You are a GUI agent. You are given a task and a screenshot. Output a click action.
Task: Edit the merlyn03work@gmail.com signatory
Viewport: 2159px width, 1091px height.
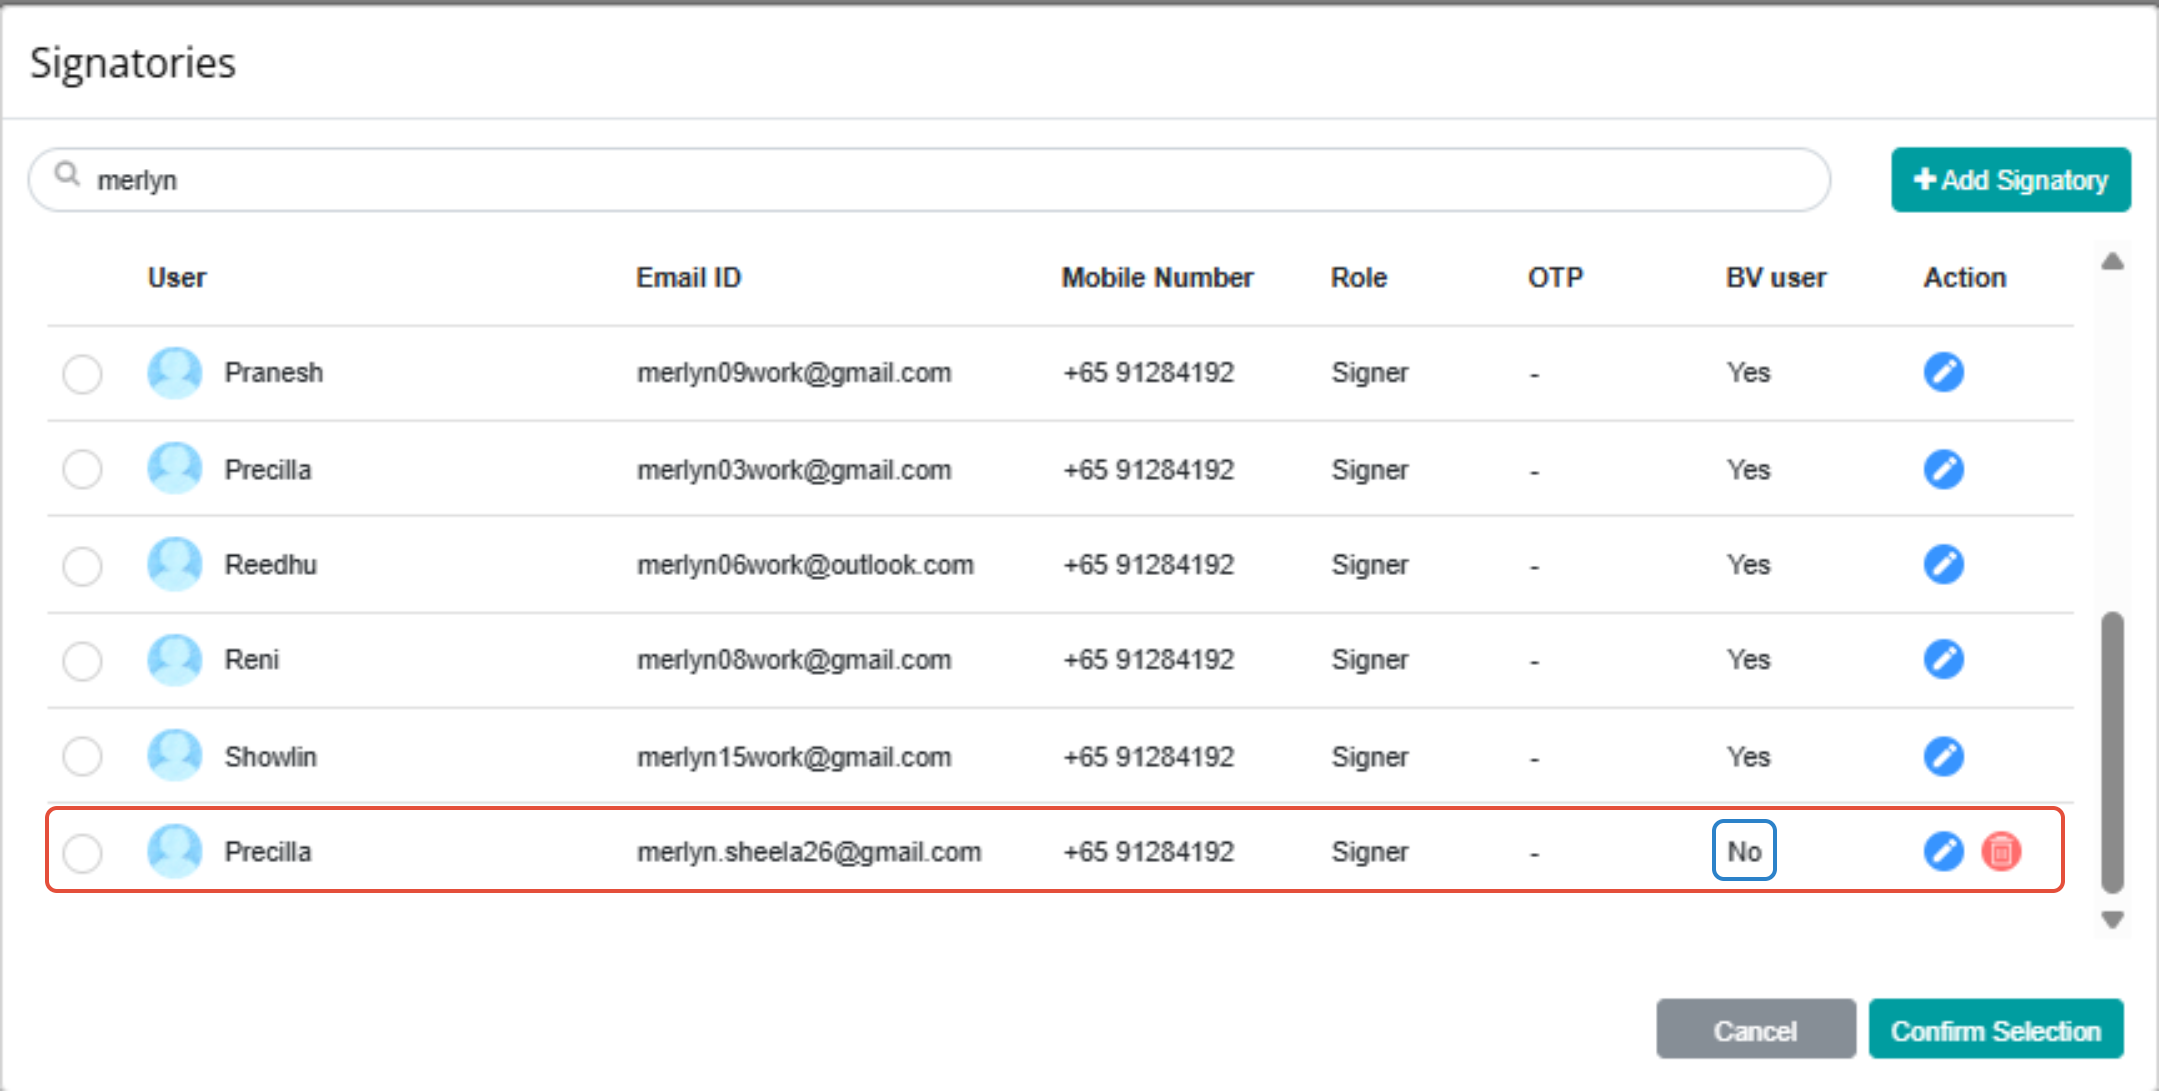(x=1943, y=469)
